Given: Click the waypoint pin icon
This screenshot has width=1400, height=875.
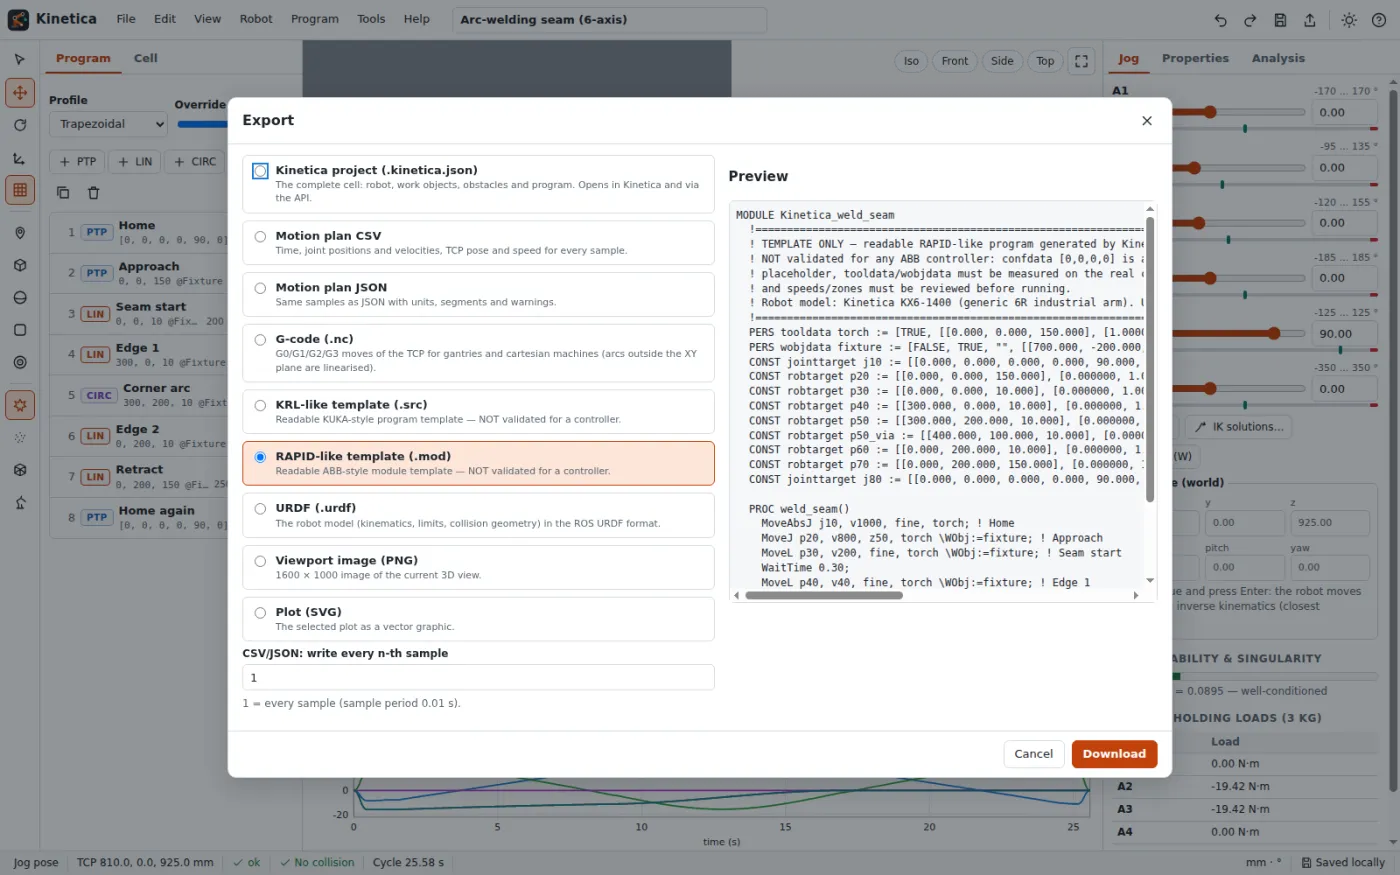Looking at the screenshot, I should (19, 233).
